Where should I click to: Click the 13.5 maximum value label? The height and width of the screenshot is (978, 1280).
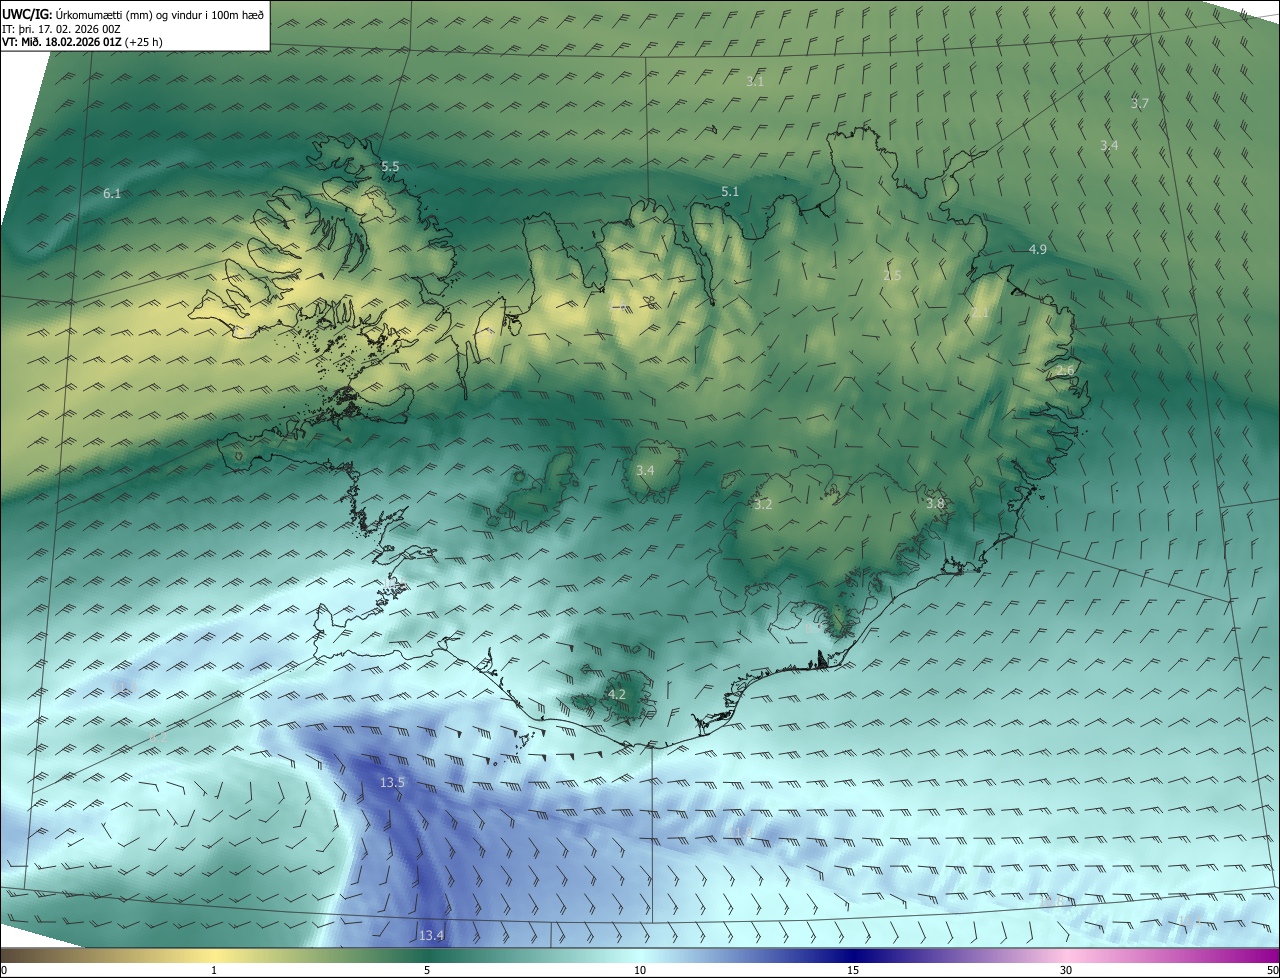click(392, 782)
